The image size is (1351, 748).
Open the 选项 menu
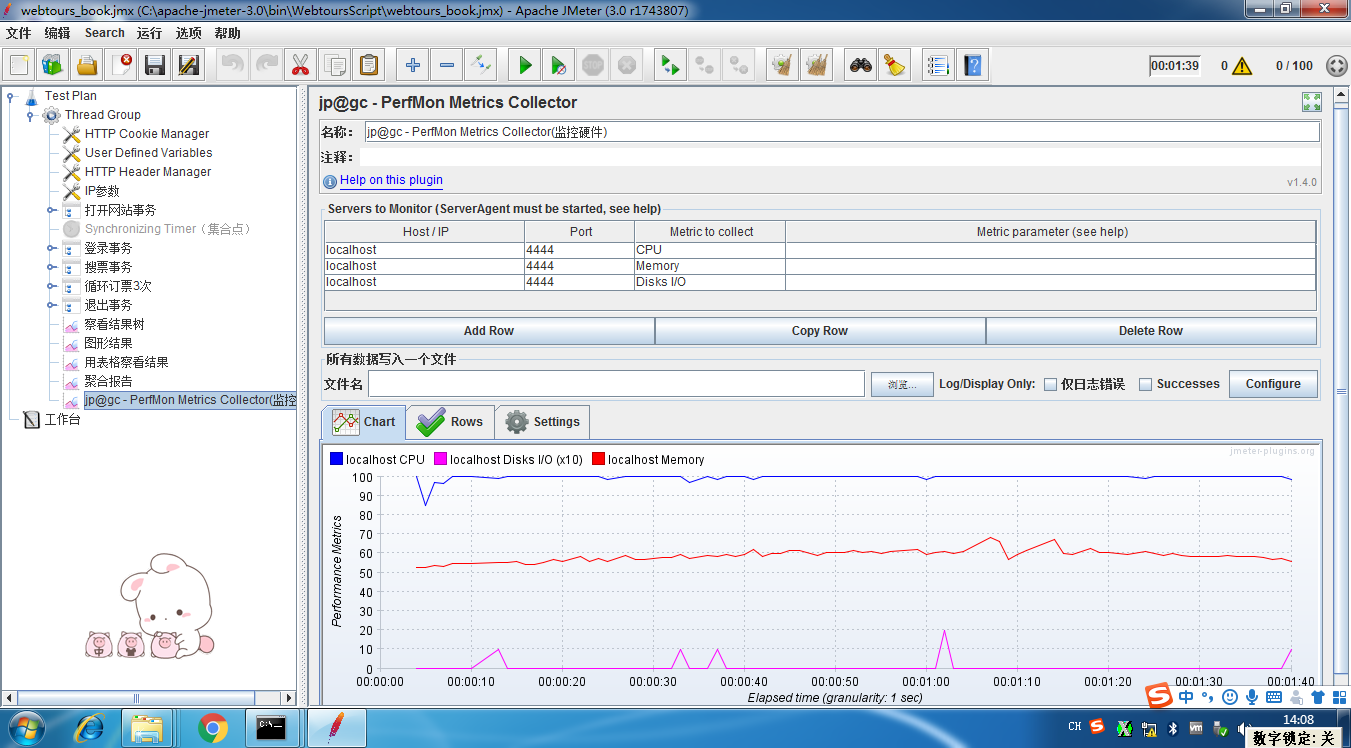coord(189,33)
